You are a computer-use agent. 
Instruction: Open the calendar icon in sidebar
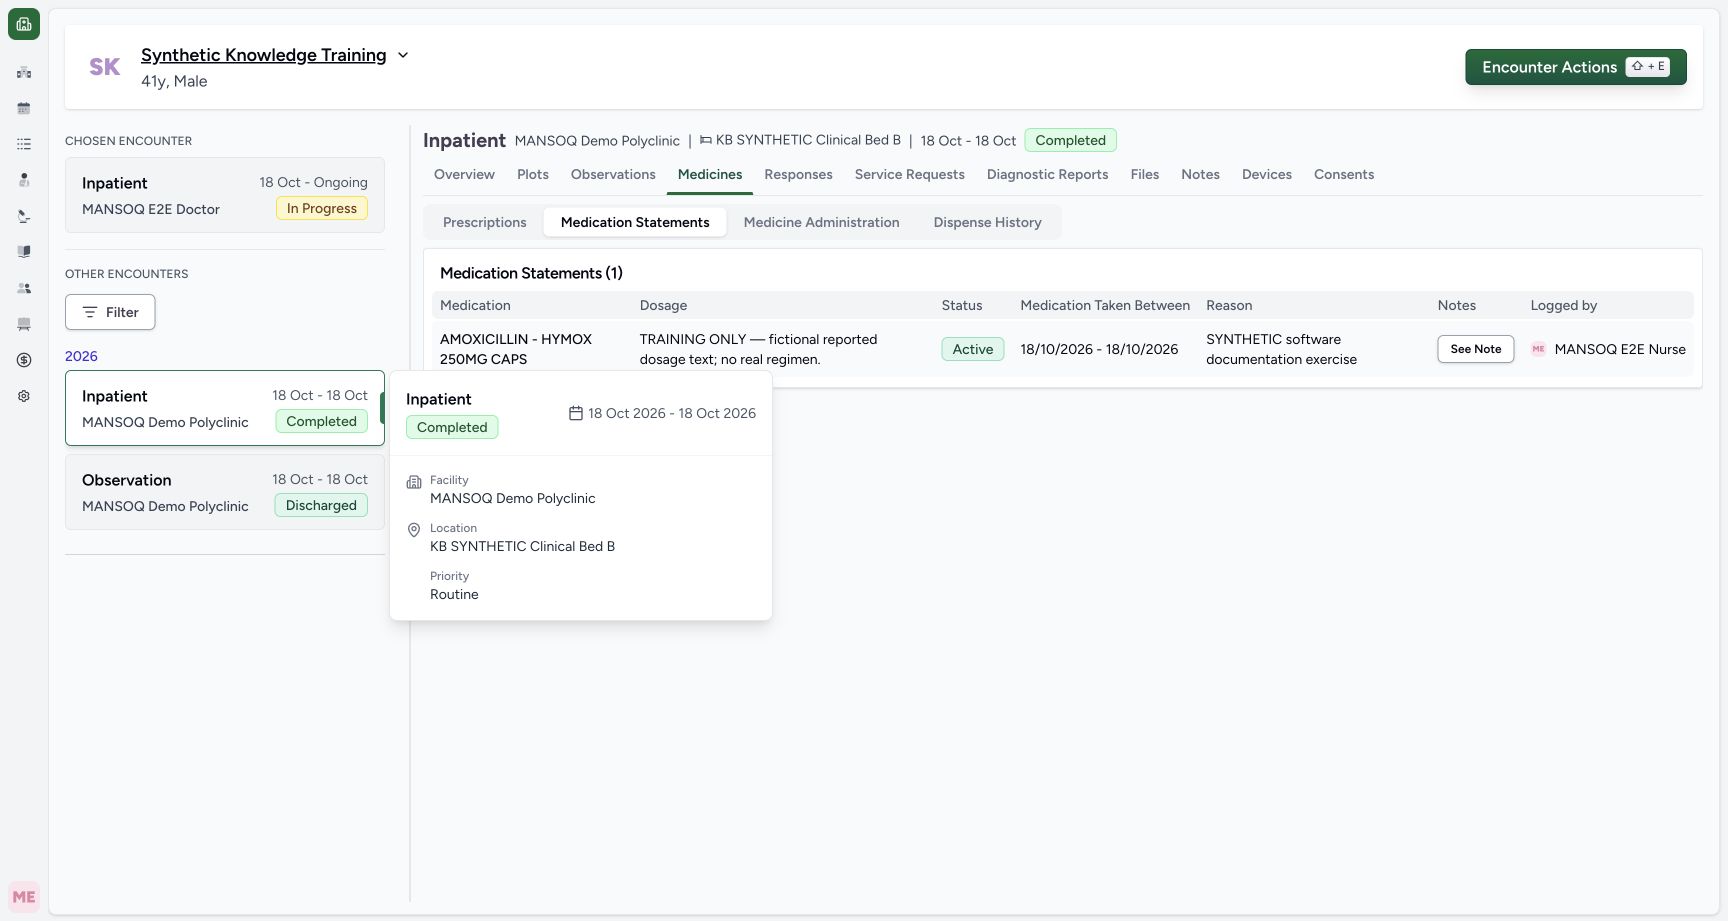pyautogui.click(x=24, y=108)
